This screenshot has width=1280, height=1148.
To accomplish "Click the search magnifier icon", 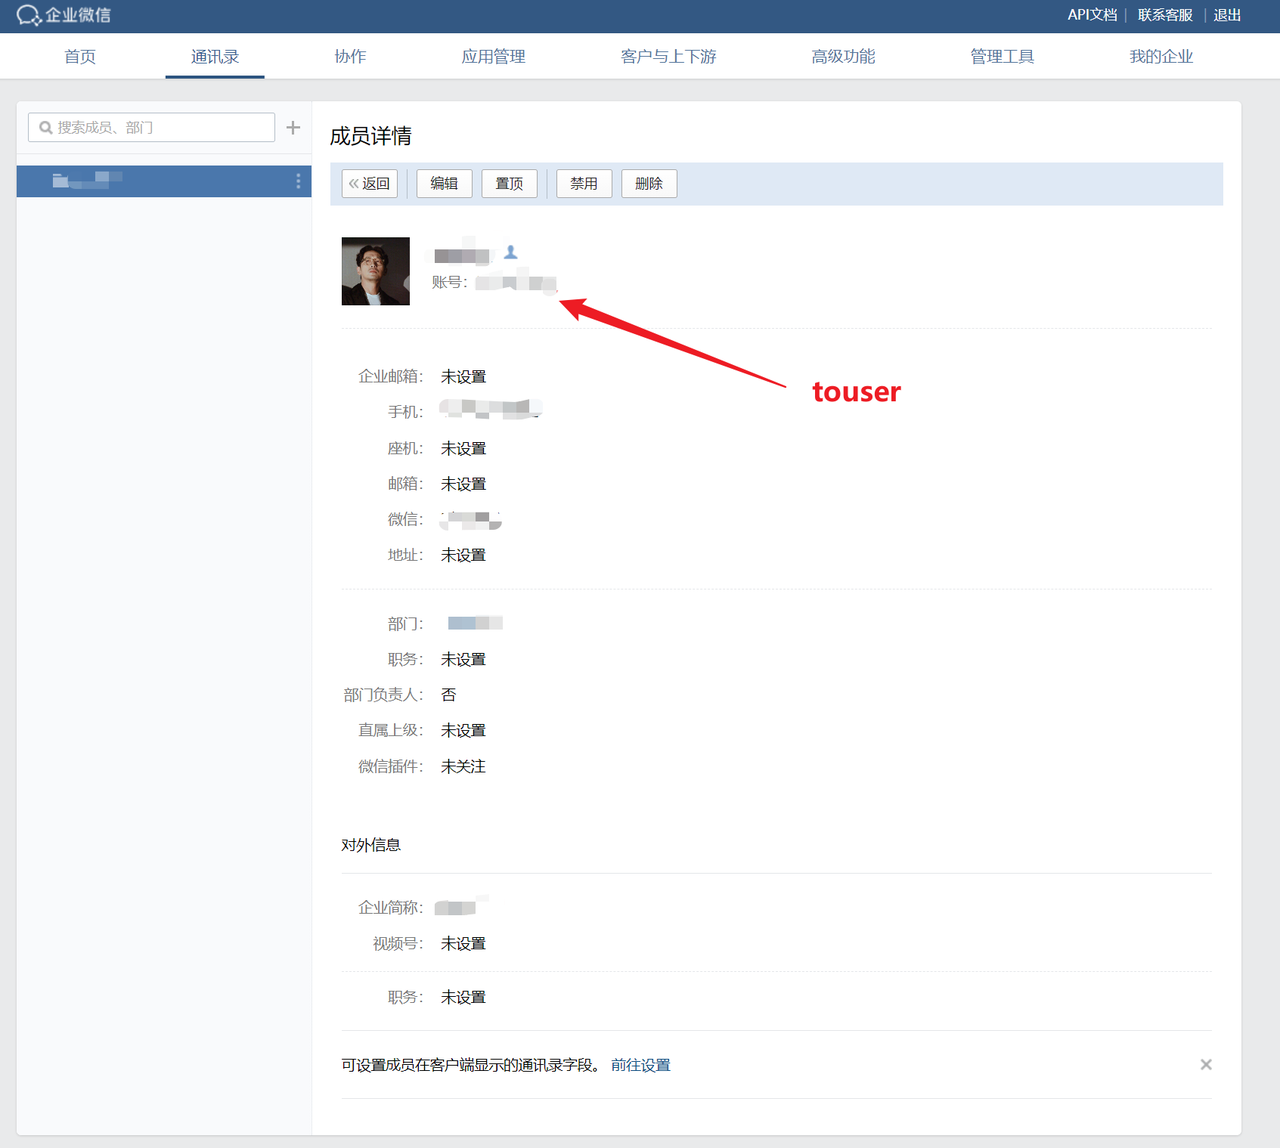I will pos(46,128).
